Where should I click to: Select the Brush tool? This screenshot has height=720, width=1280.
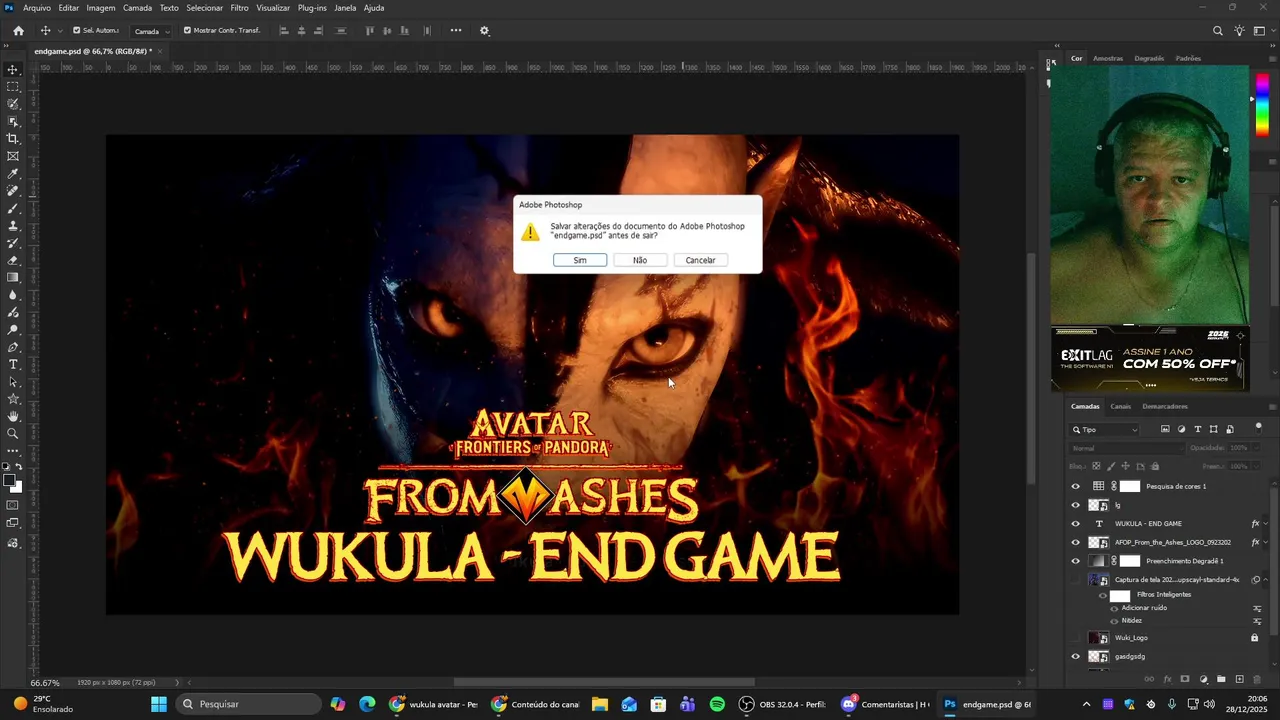(x=13, y=208)
